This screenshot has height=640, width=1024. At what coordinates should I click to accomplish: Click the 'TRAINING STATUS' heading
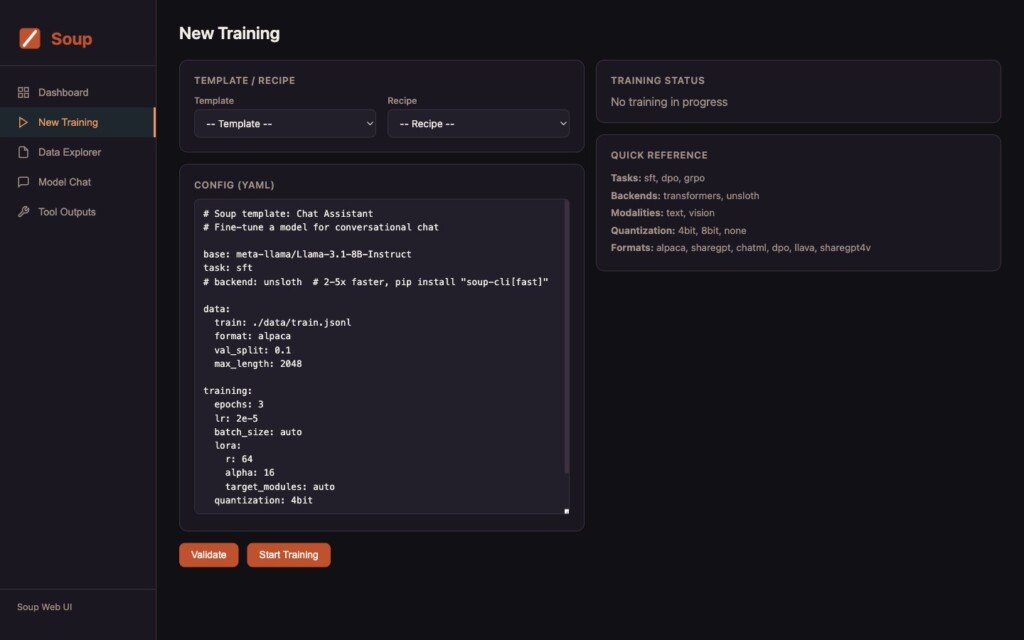(x=658, y=80)
